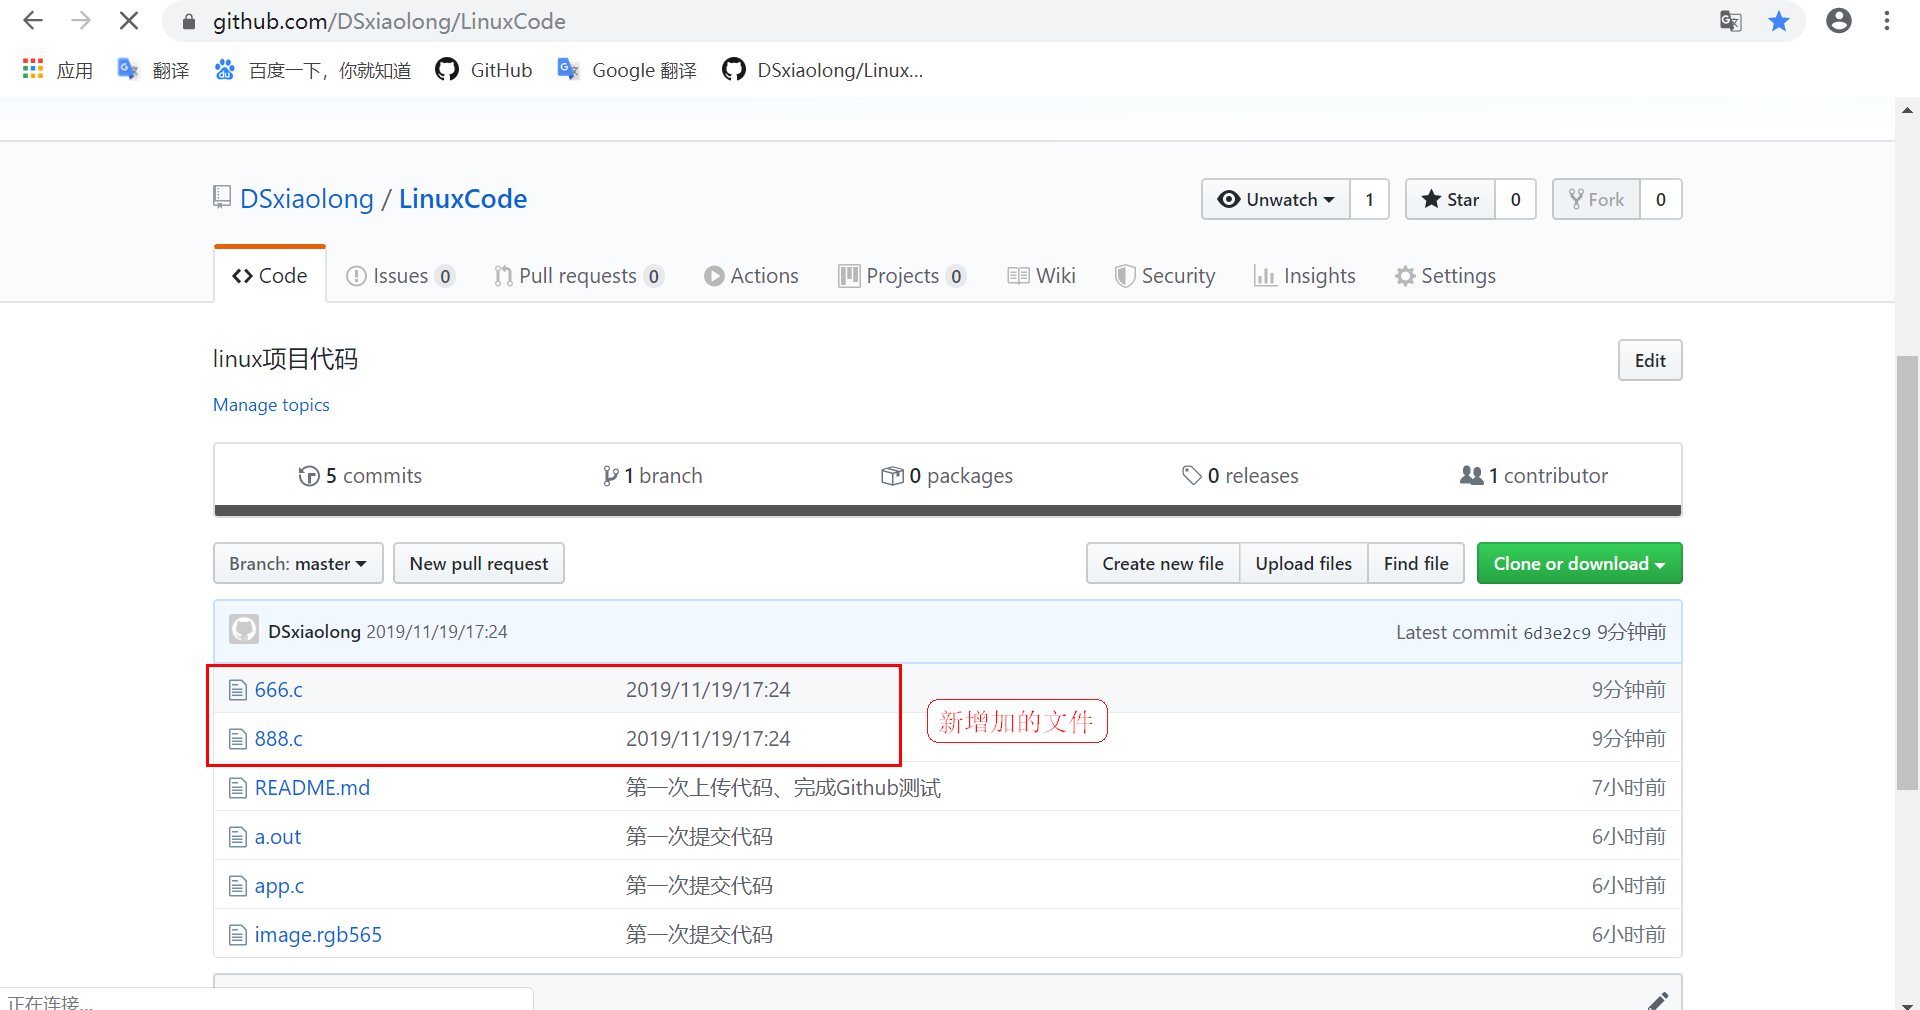This screenshot has width=1920, height=1010.
Task: Open the app.c file
Action: [x=279, y=886]
